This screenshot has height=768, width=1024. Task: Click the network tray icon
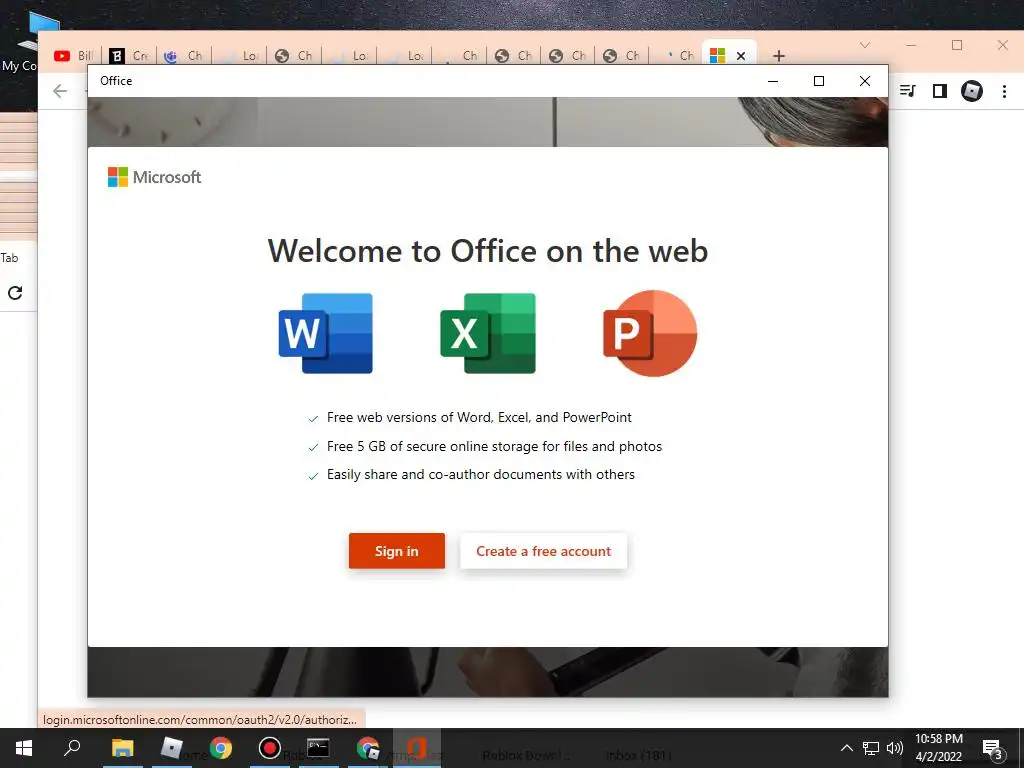click(871, 748)
